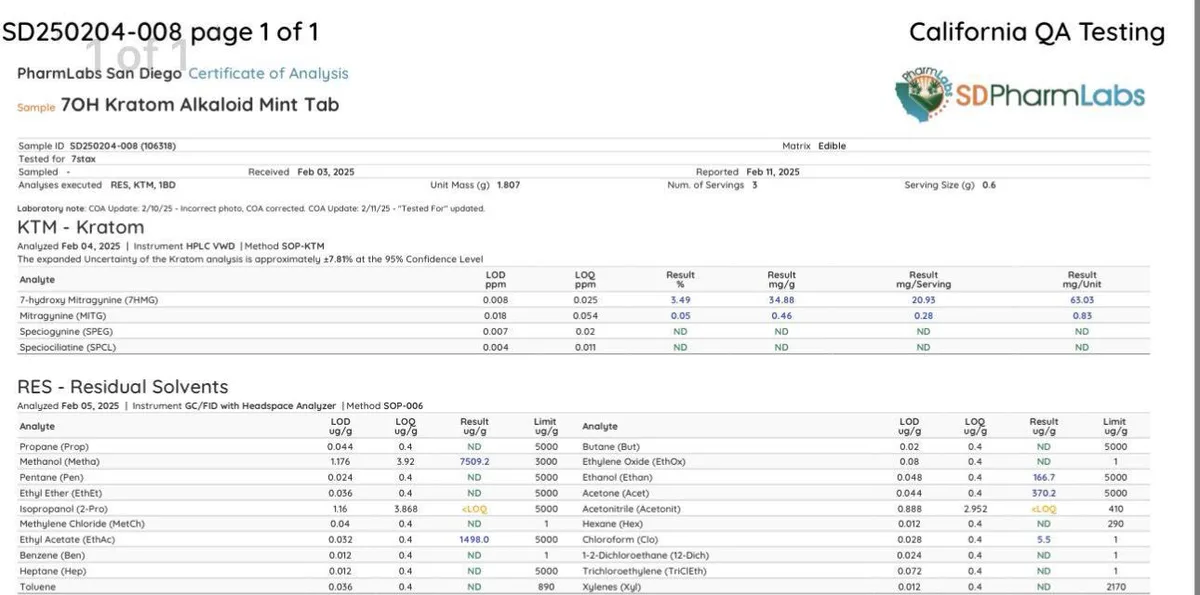Click the 'Xylenes (Xyl)' analyte label
Screen dimensions: 1200x595
(611, 586)
